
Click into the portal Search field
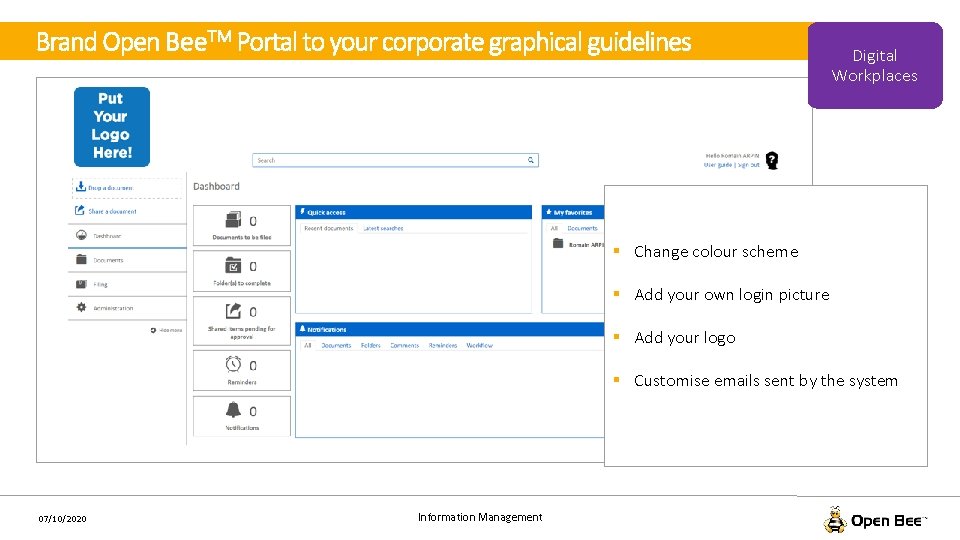(x=395, y=160)
